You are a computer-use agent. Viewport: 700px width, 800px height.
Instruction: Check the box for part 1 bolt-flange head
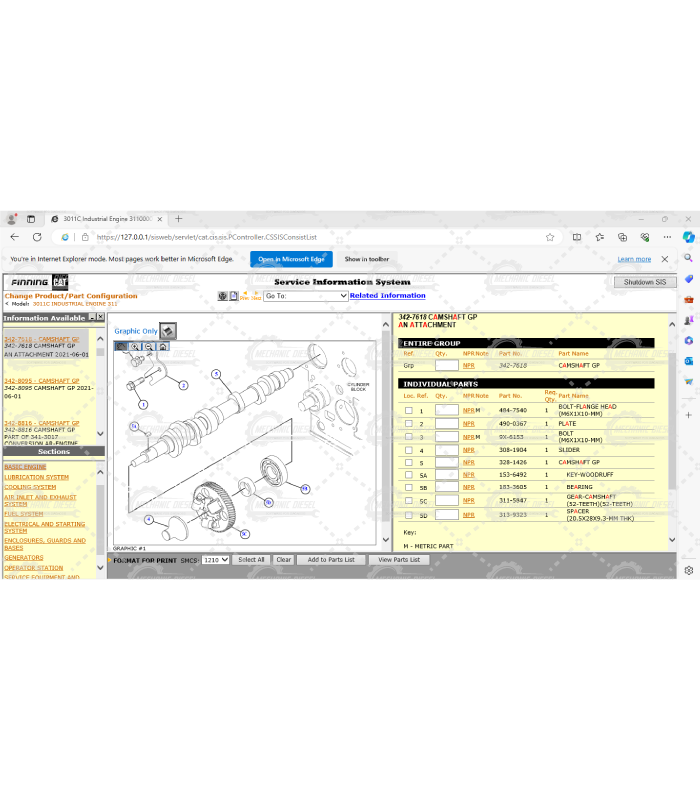coord(408,411)
